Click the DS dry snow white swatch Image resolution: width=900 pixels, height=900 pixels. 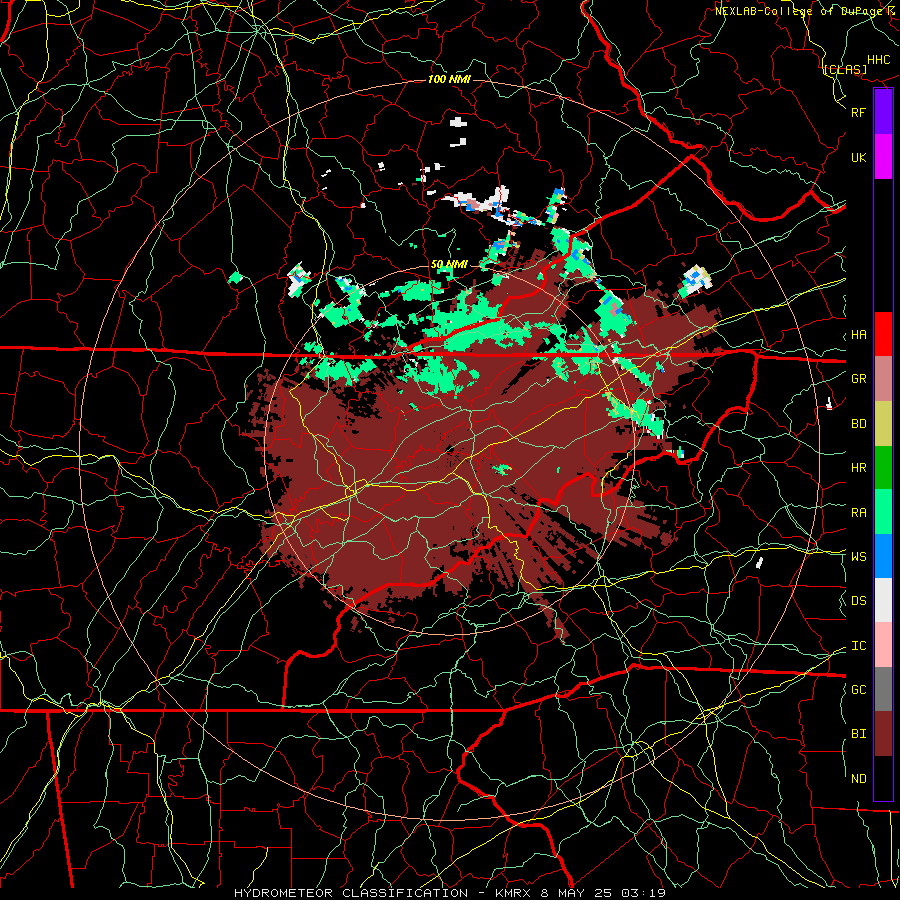point(883,600)
